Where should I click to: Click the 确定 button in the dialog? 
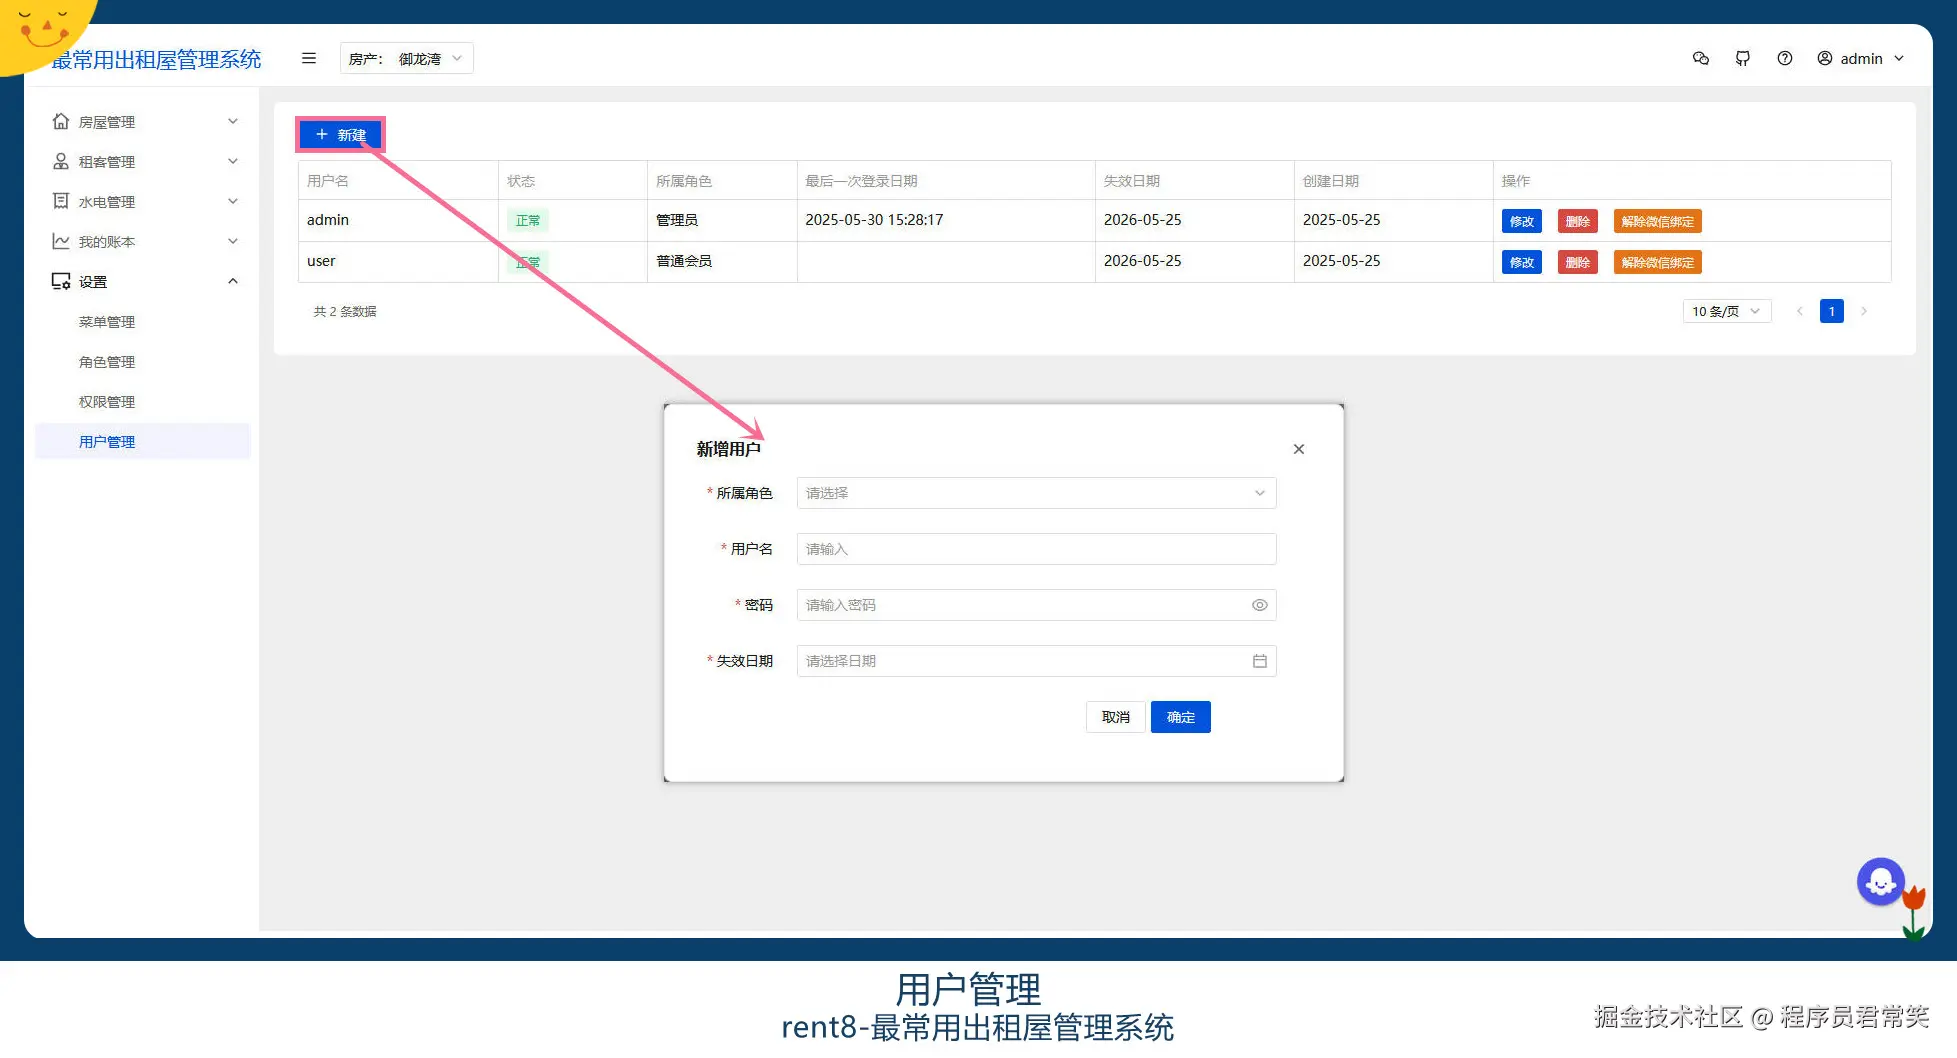coord(1180,717)
